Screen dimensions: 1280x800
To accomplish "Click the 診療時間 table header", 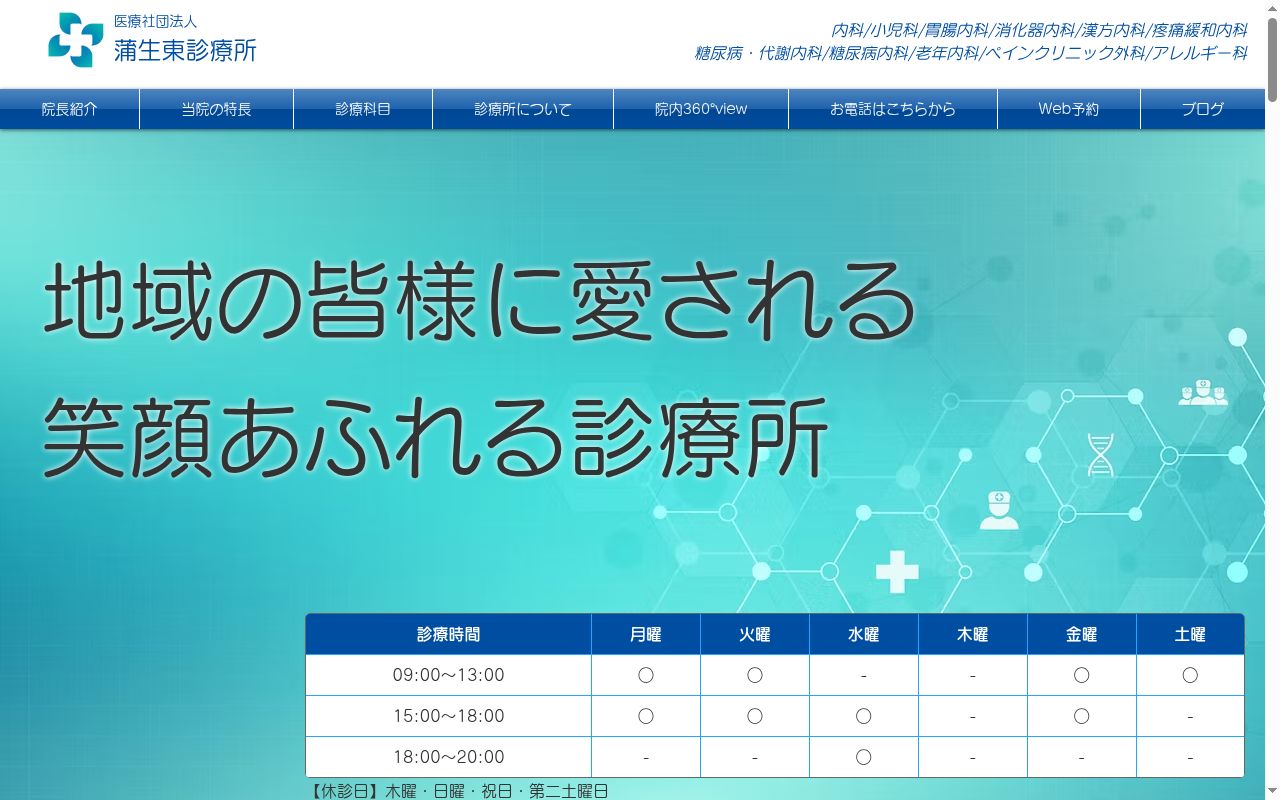I will [448, 634].
